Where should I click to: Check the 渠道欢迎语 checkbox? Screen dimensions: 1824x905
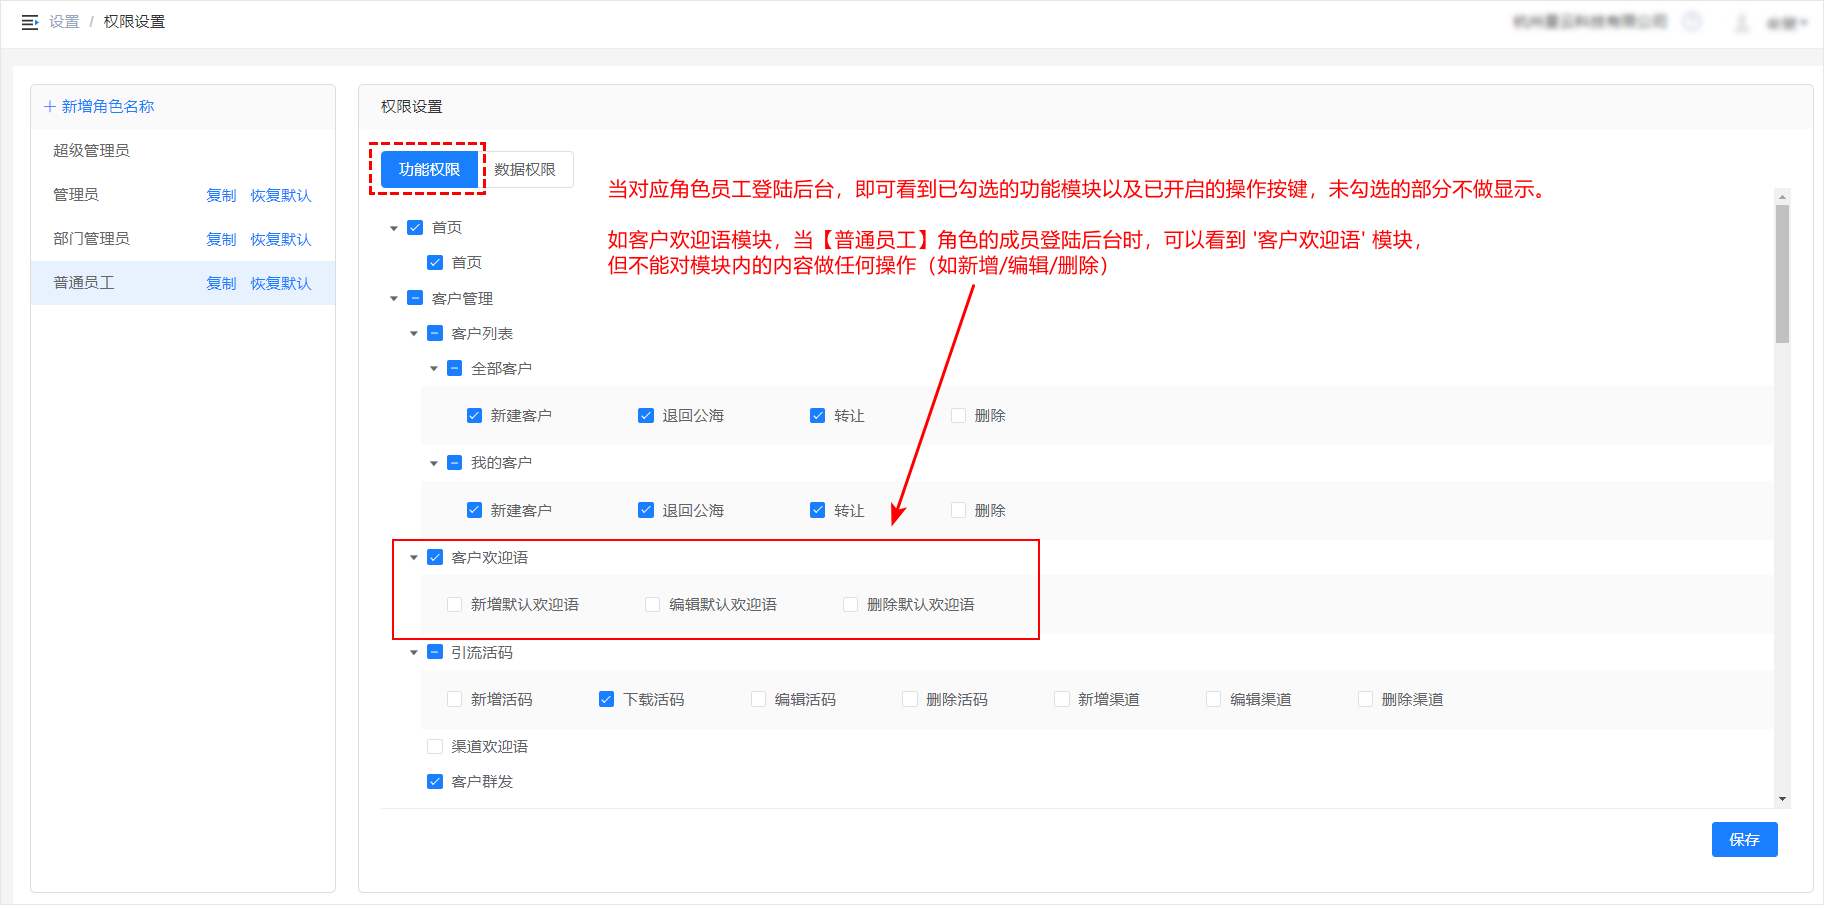[435, 747]
